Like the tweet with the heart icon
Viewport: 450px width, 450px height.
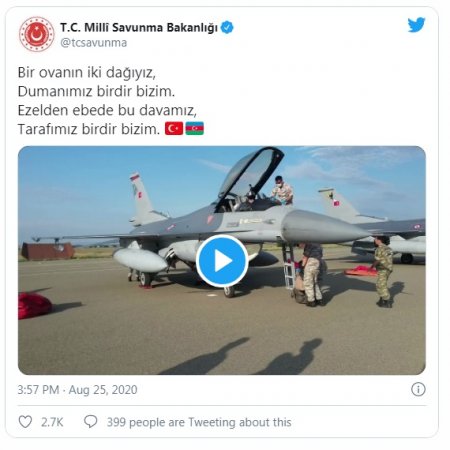click(x=25, y=422)
